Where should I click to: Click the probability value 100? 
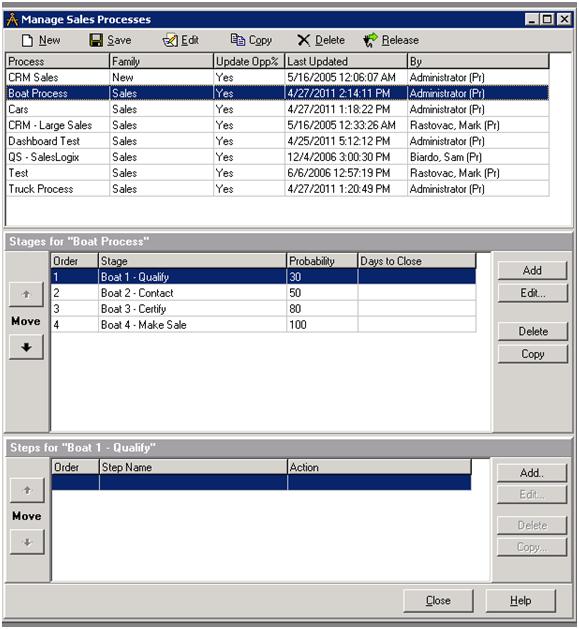click(298, 325)
